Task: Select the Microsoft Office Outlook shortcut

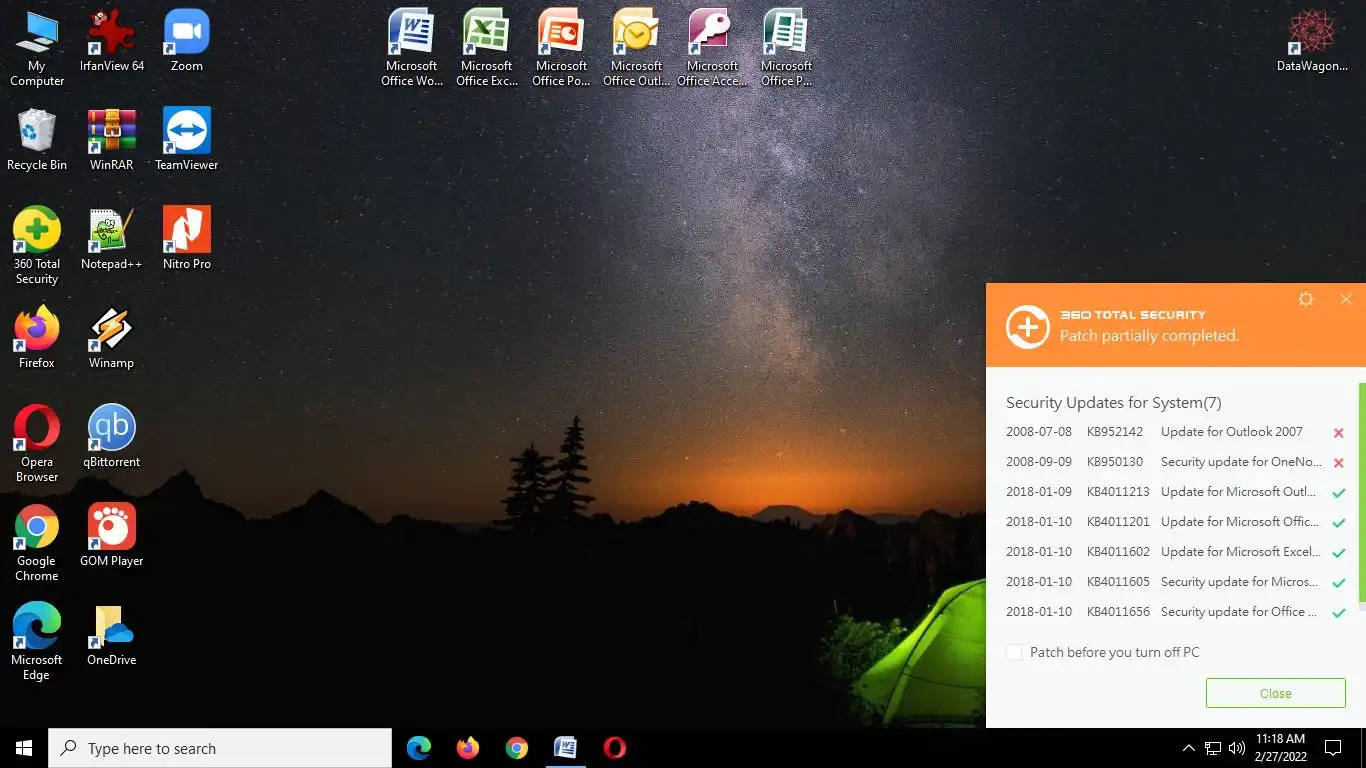Action: coord(637,47)
